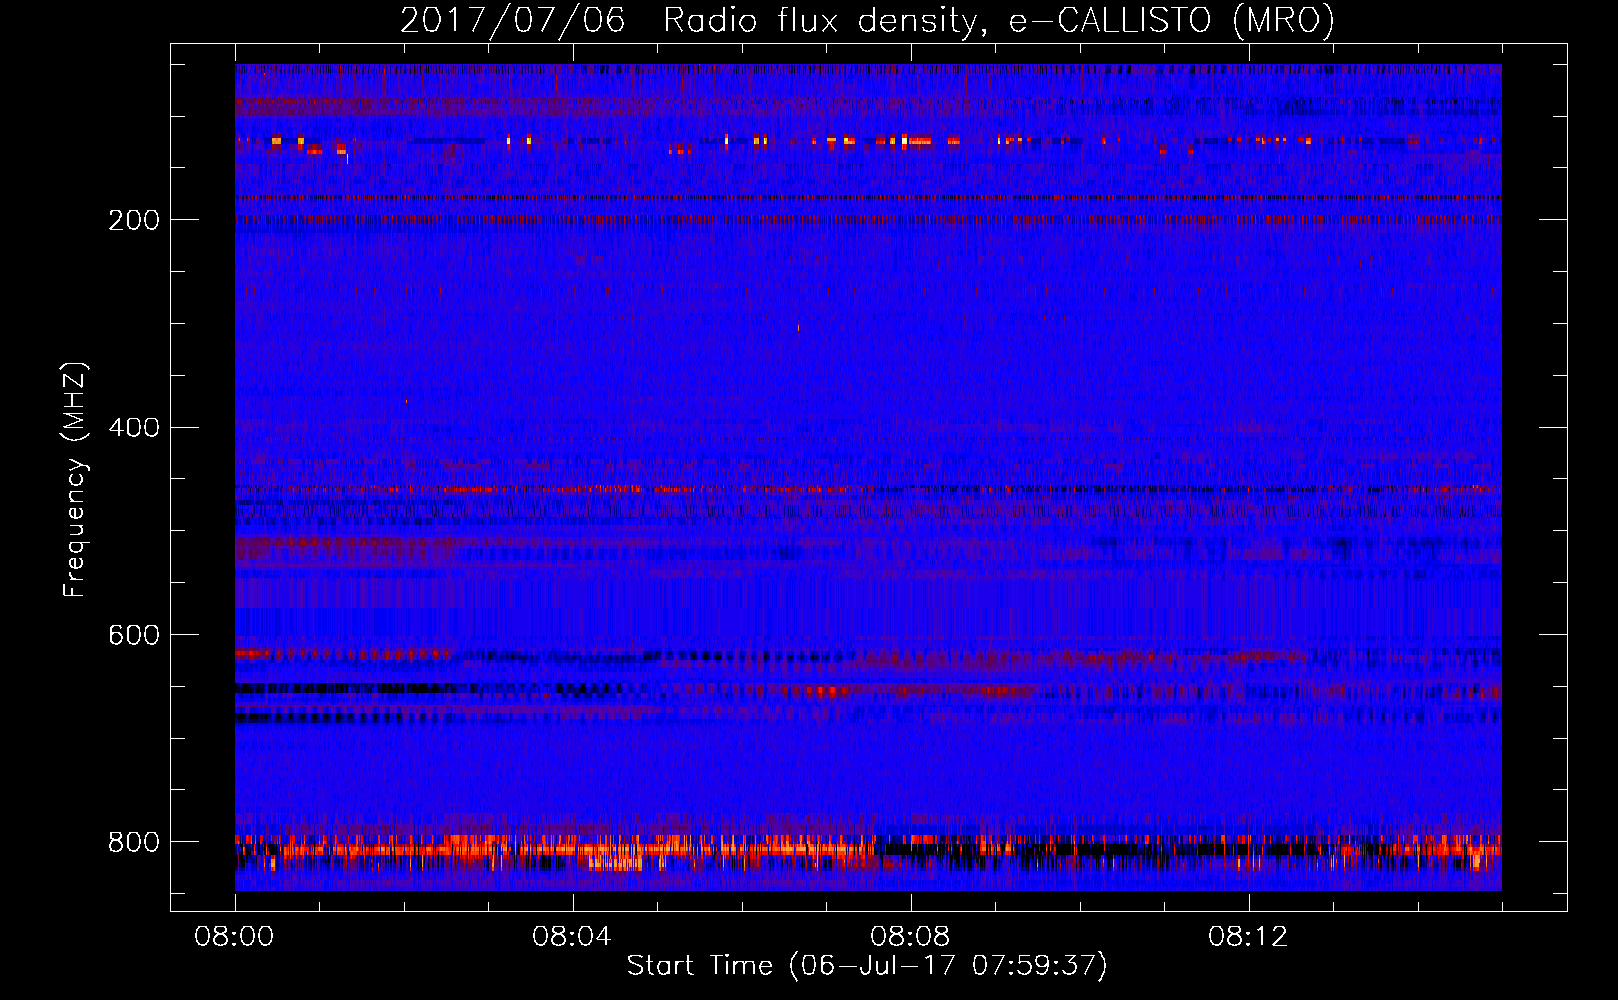Click the 08:08 time tick label
1618x1000 pixels.
[910, 937]
